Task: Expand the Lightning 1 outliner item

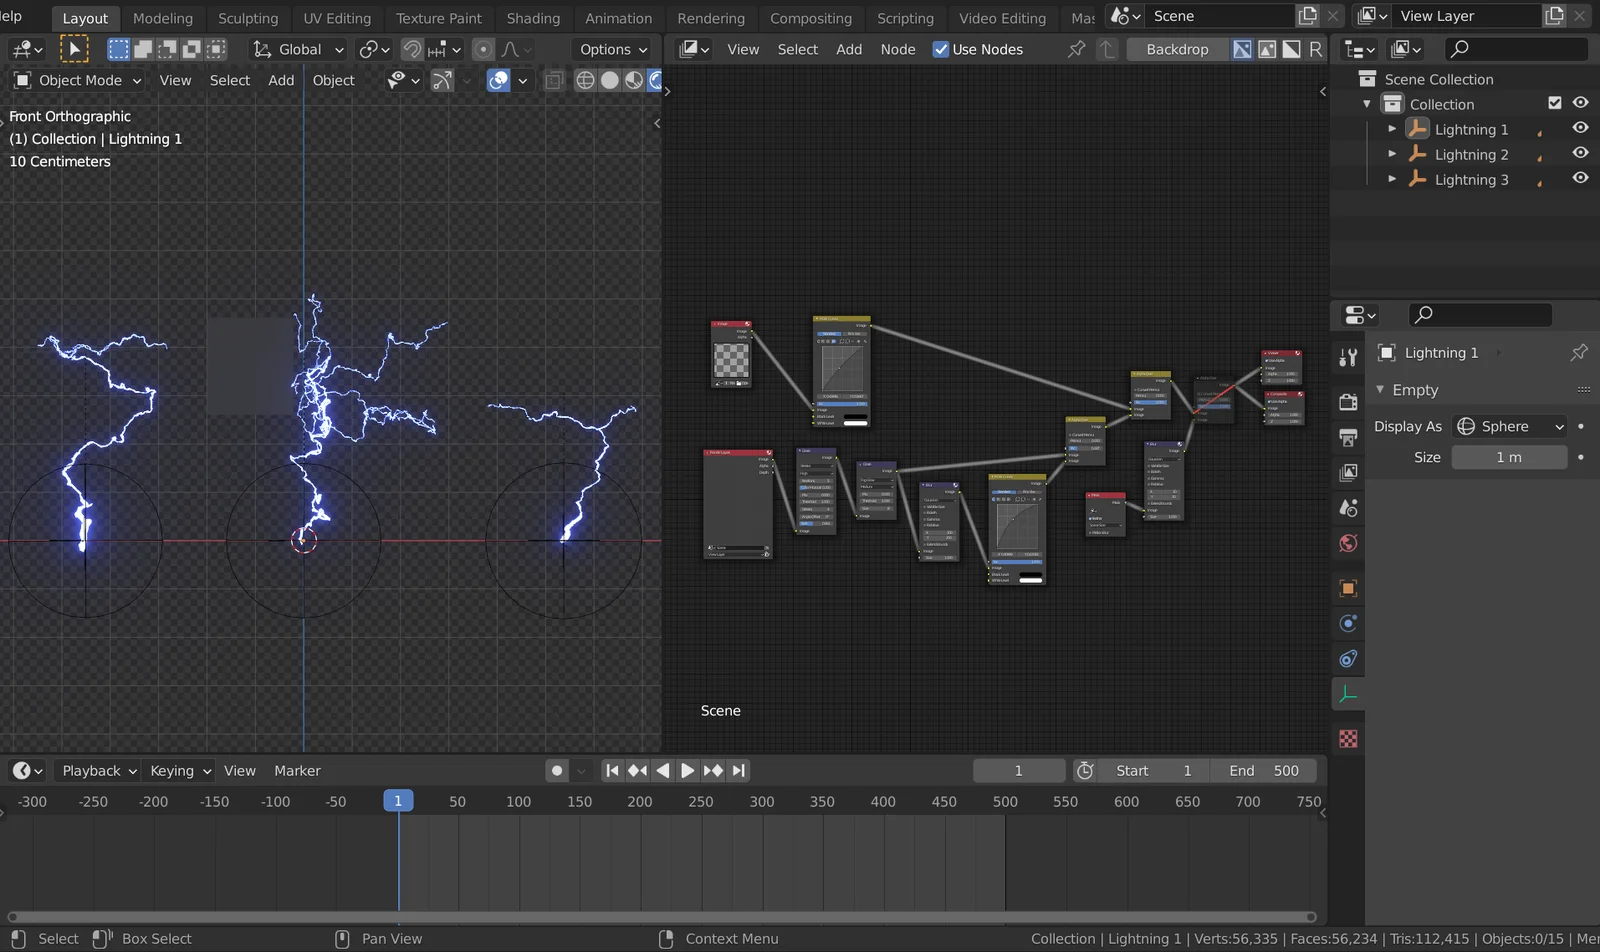Action: [x=1392, y=128]
